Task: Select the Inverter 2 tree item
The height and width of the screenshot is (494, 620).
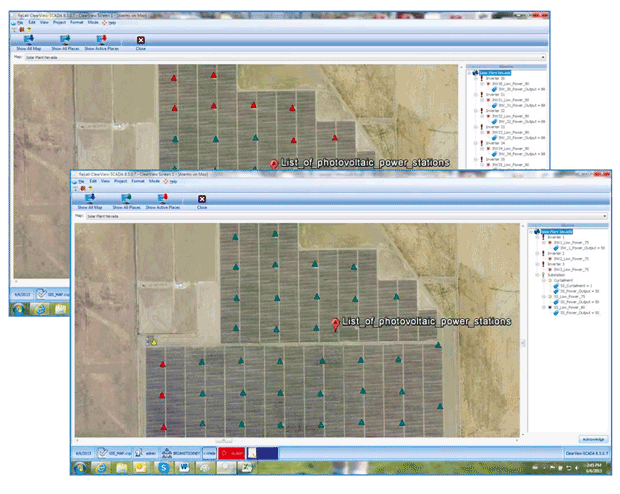Action: [556, 254]
